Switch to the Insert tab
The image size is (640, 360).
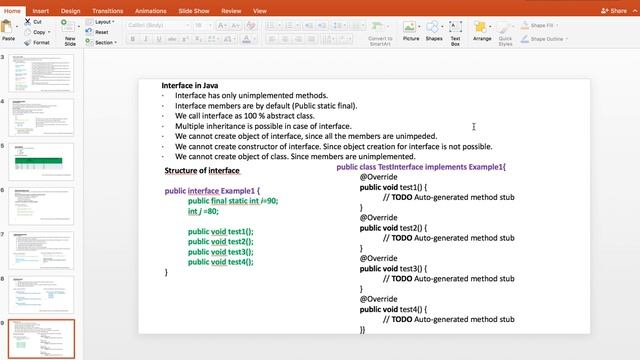click(40, 11)
